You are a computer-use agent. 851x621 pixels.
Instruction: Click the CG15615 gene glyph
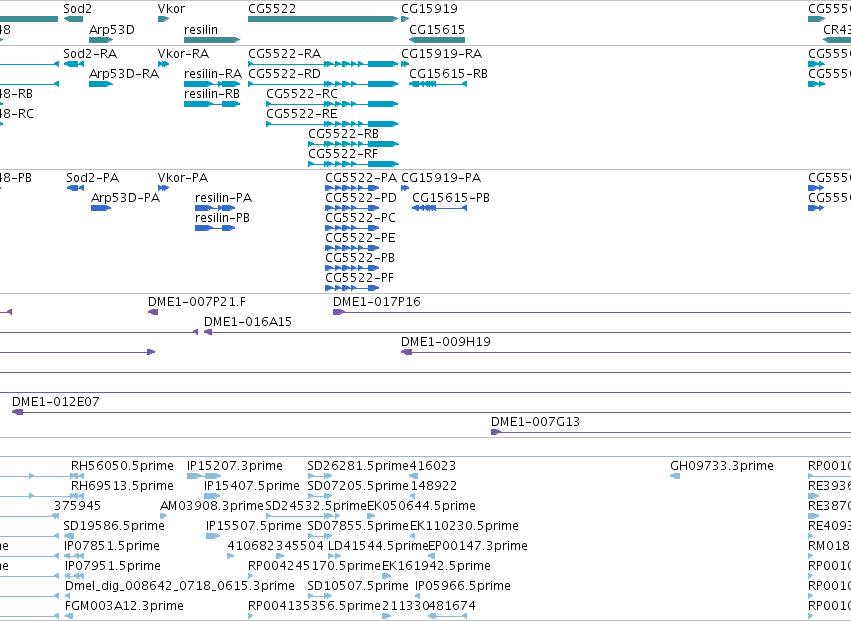tap(437, 40)
